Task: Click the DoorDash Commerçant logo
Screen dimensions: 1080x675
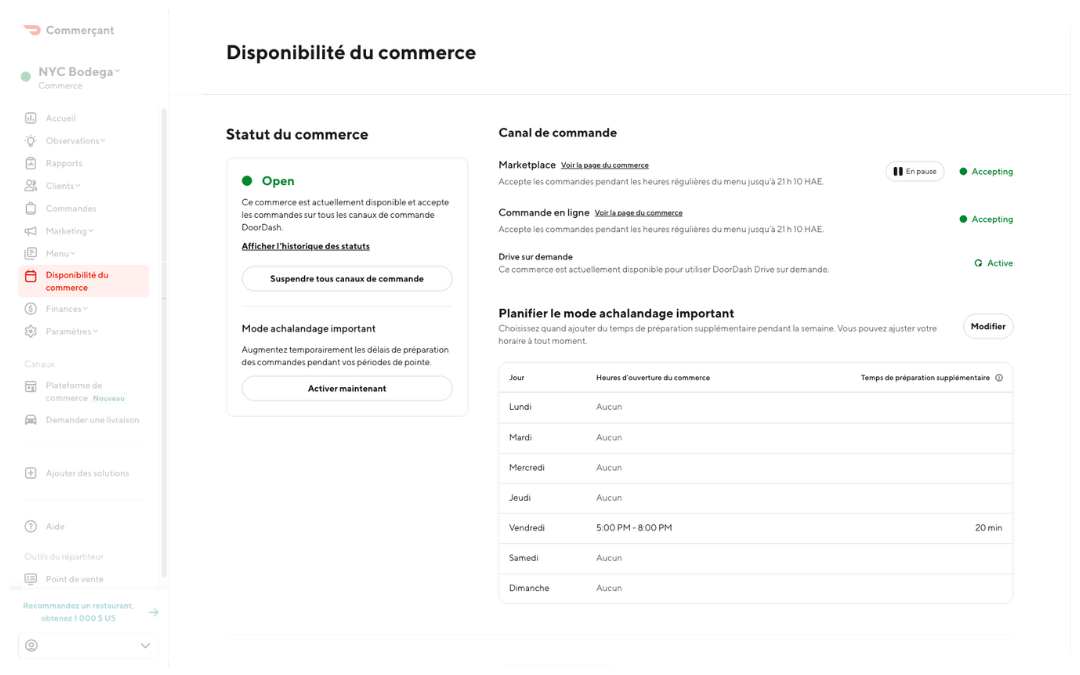Action: point(70,30)
